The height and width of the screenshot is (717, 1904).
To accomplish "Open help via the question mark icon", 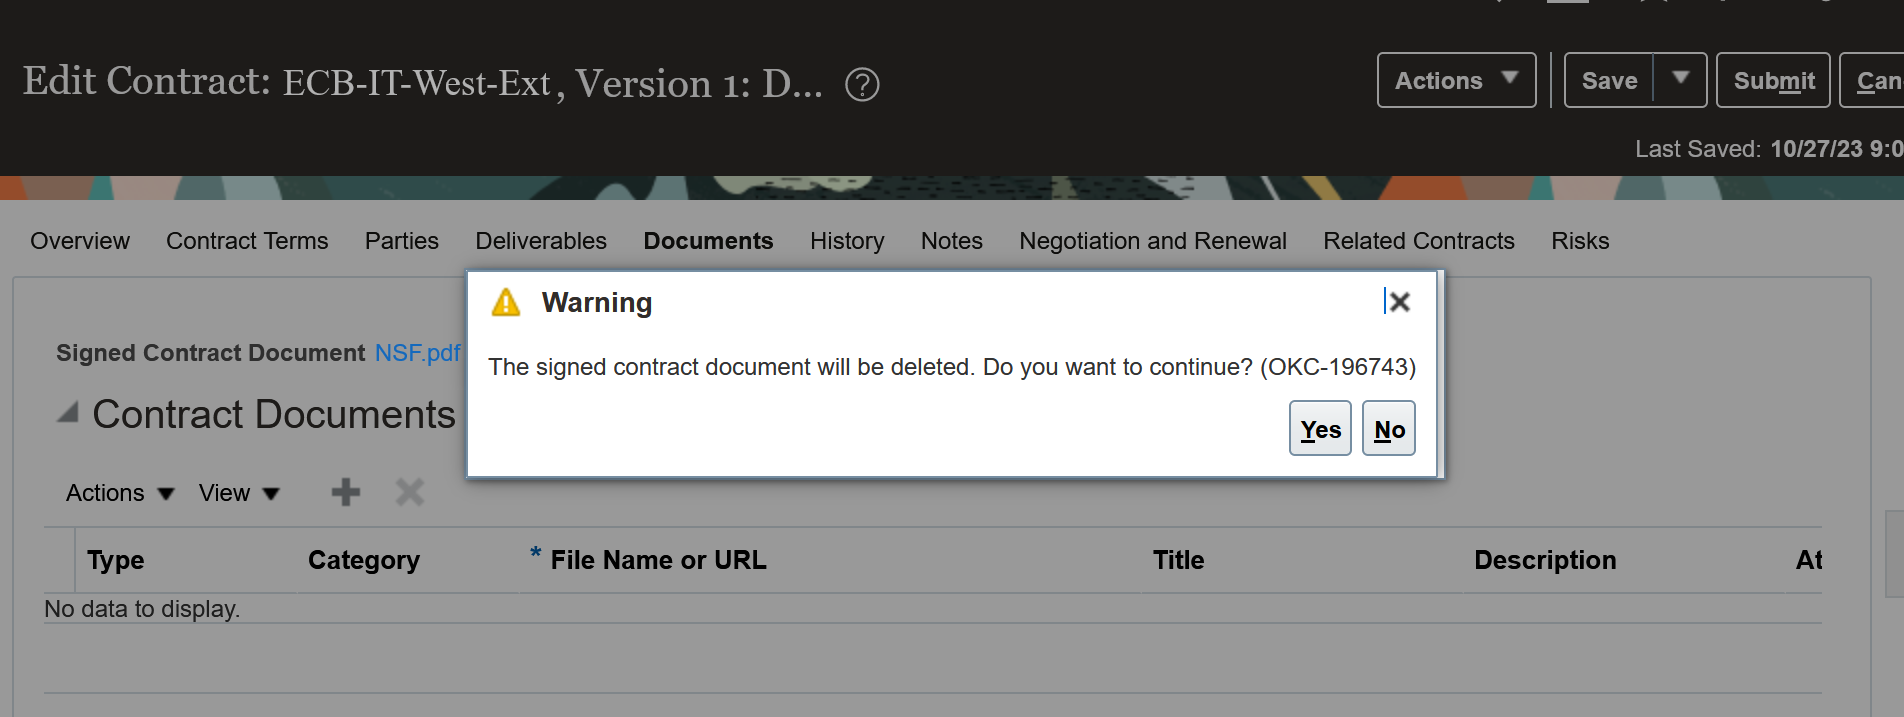I will tap(862, 84).
